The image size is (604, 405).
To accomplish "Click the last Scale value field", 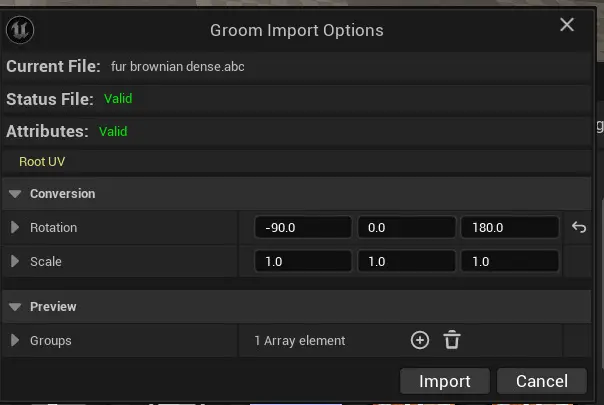I will click(509, 261).
